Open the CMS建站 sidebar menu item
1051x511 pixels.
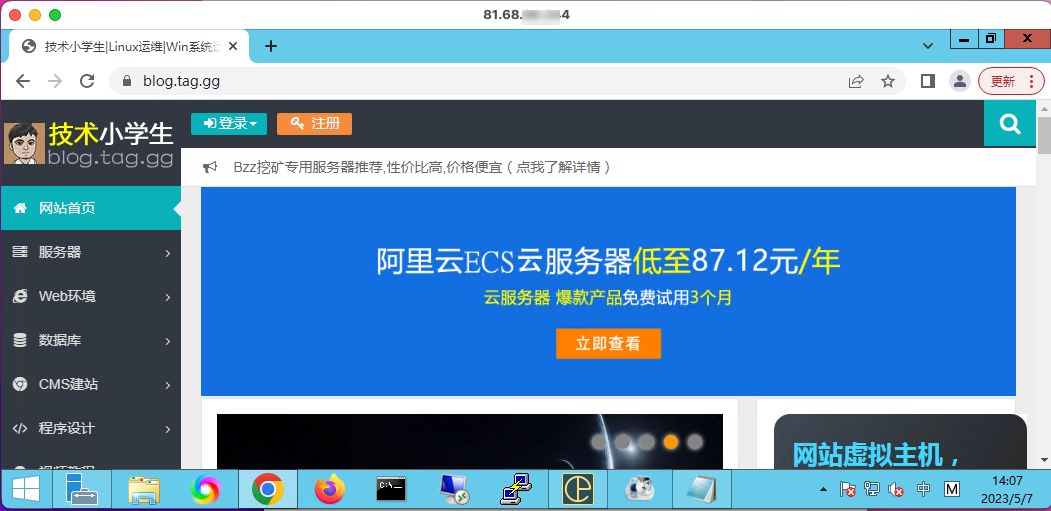(x=90, y=385)
